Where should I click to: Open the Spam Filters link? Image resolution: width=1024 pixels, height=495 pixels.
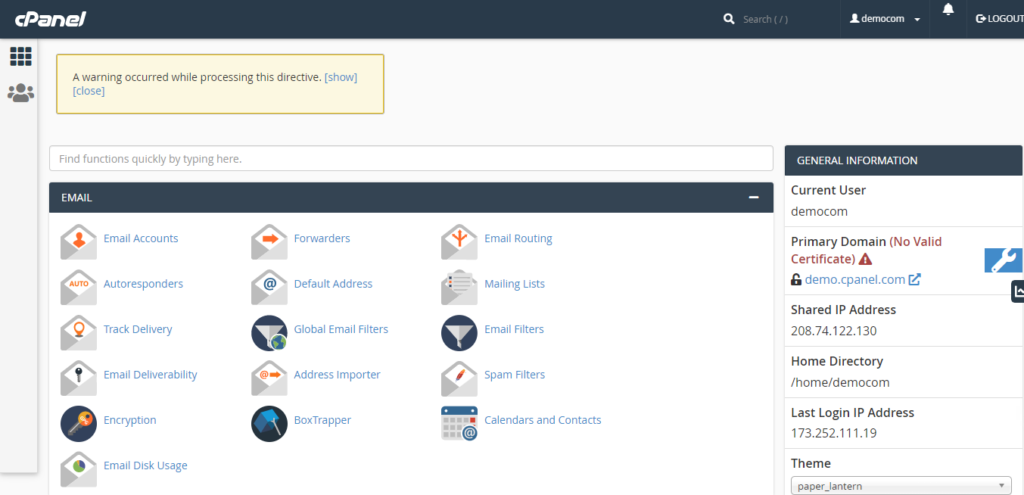pos(515,375)
